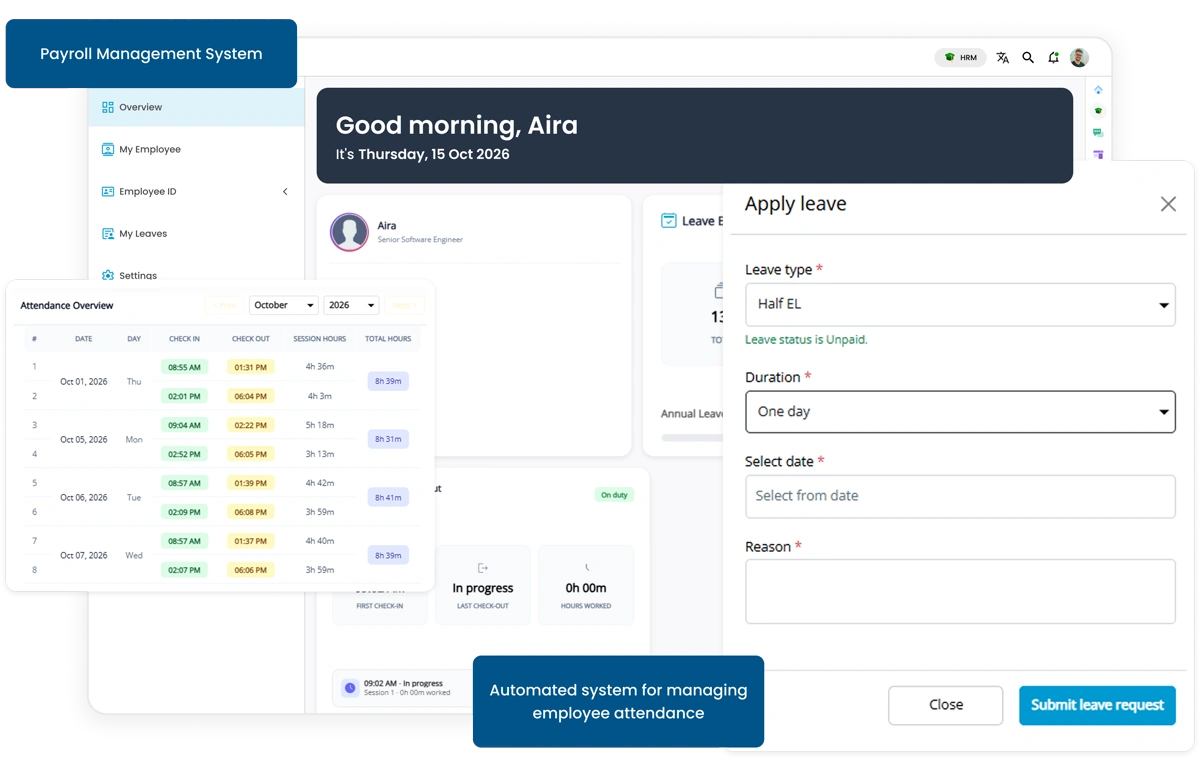The height and width of the screenshot is (759, 1200).
Task: Click the Oct 01, 2026 date cell
Action: pos(83,382)
